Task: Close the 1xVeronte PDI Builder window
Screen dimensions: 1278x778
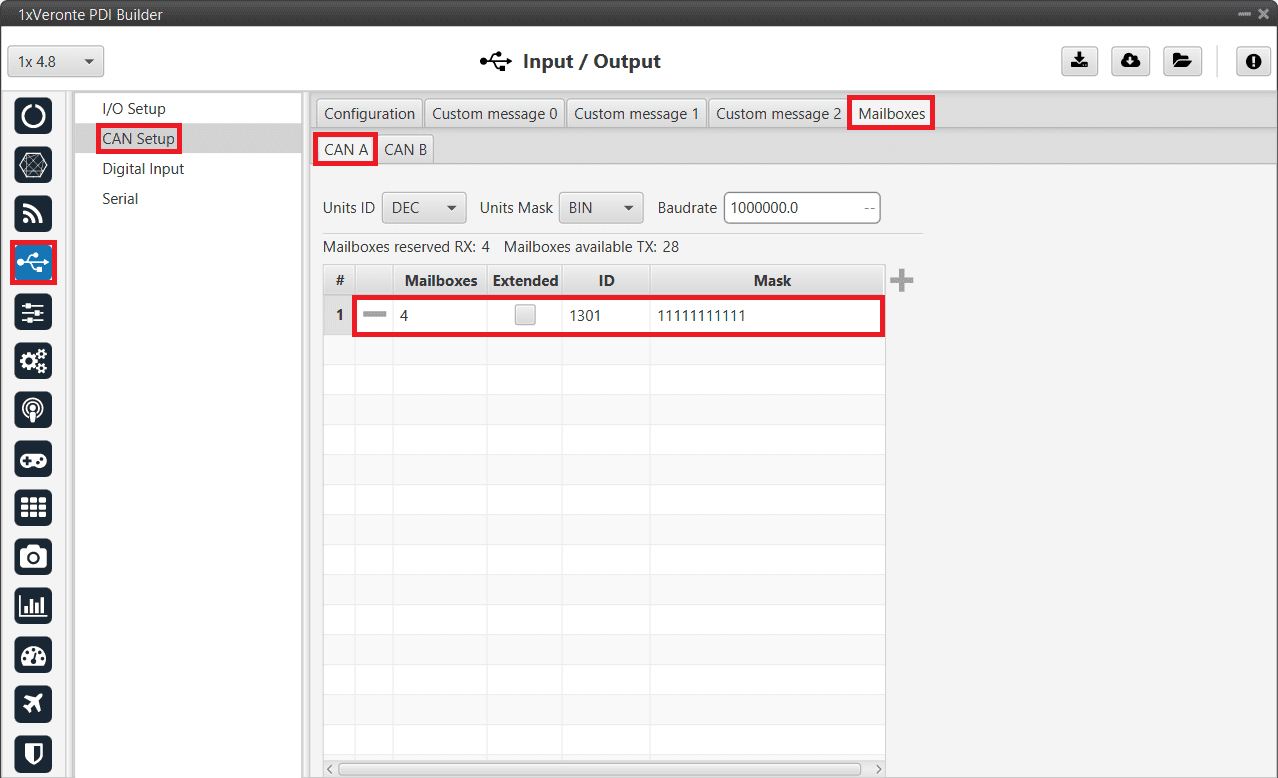Action: [1263, 14]
